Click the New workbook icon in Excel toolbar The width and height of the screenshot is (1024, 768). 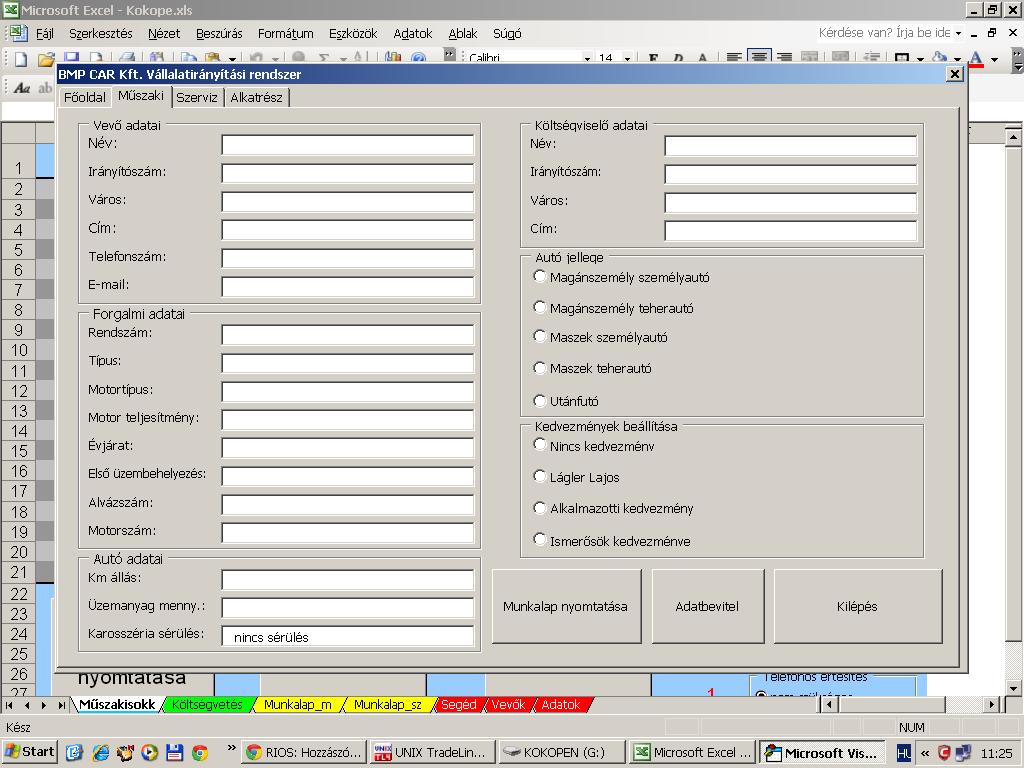coord(21,59)
